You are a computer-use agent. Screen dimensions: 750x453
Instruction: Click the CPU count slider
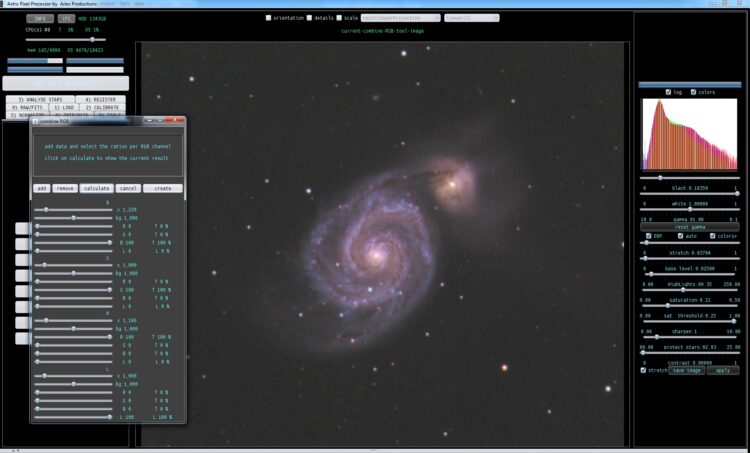click(66, 40)
